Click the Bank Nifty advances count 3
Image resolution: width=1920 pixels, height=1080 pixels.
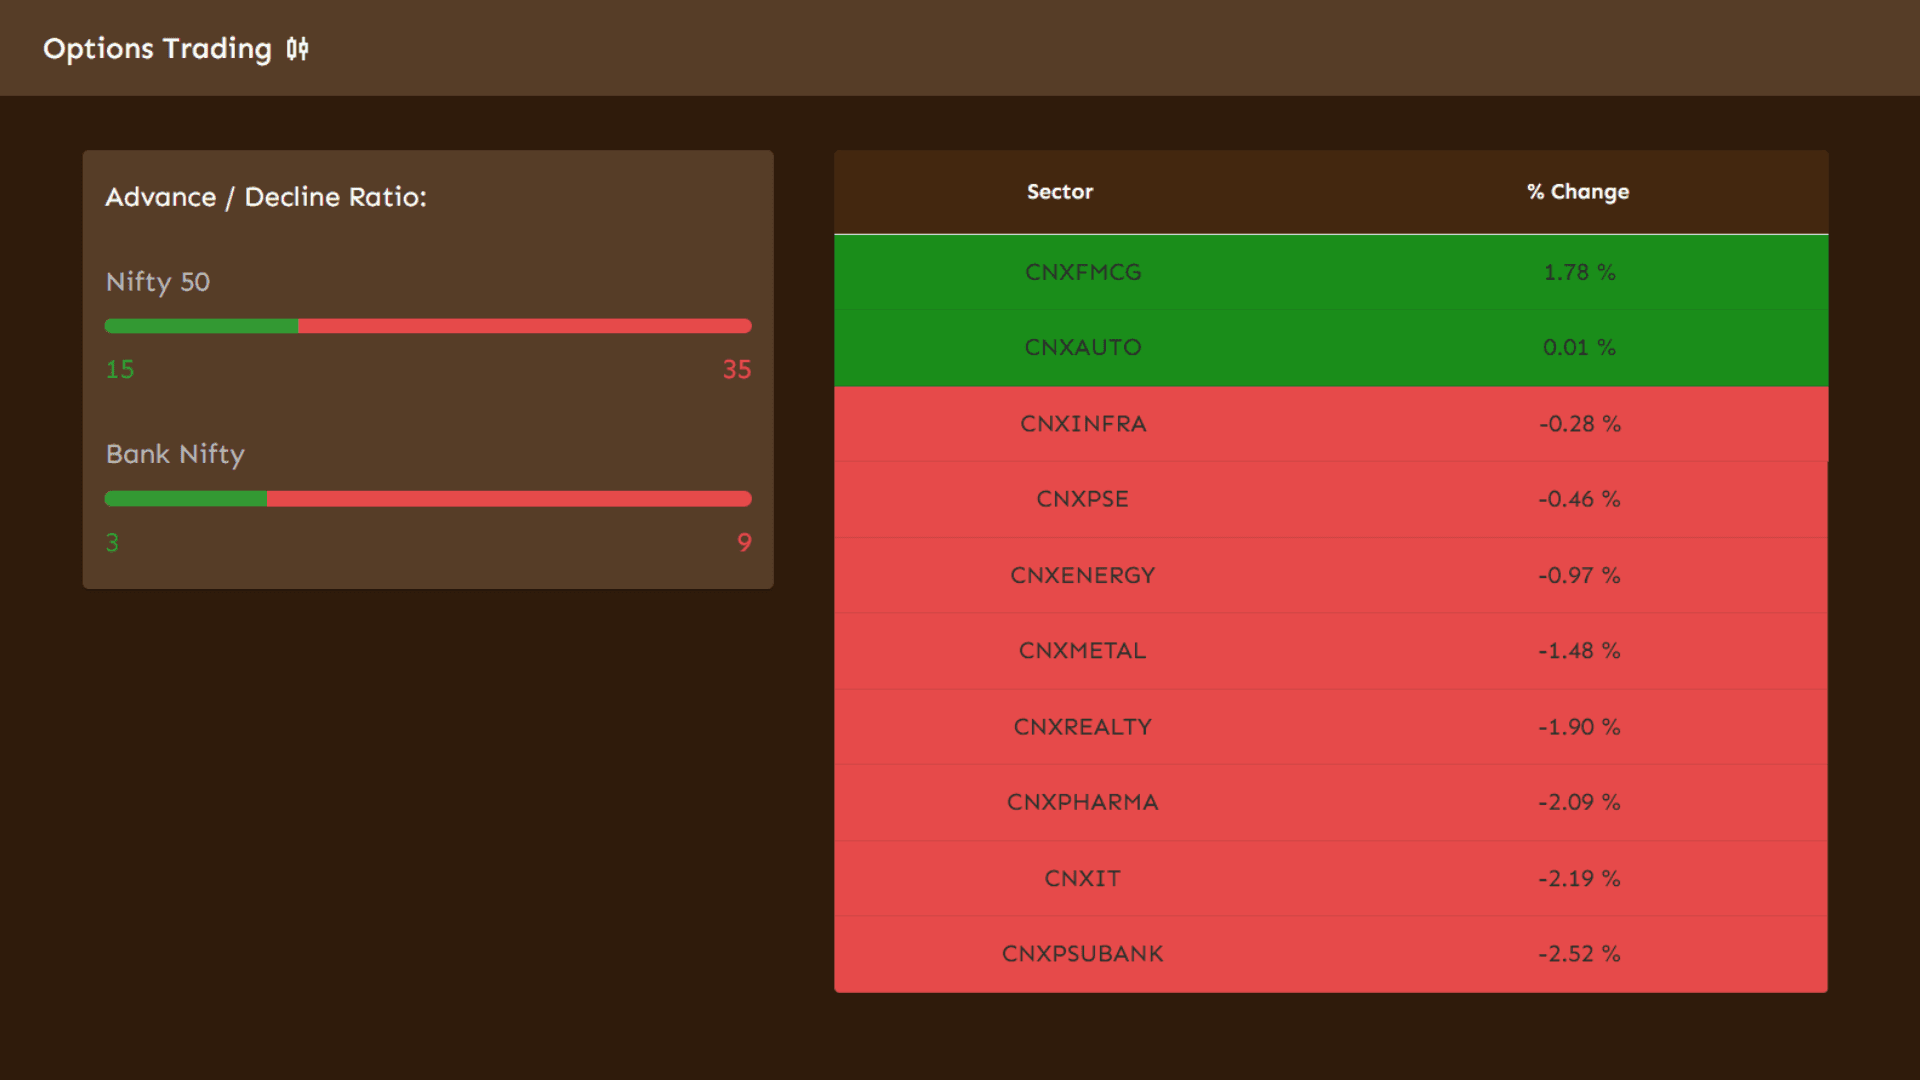point(111,543)
